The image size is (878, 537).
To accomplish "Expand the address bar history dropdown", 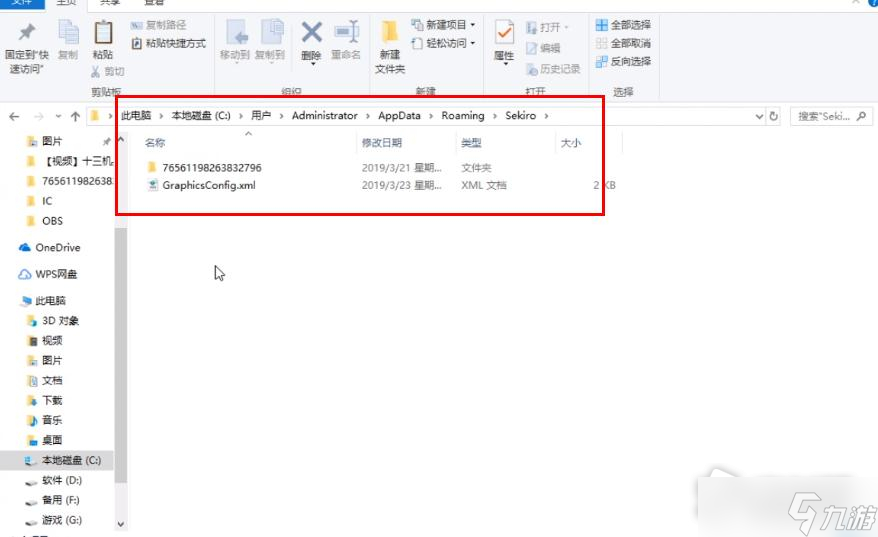I will 759,116.
